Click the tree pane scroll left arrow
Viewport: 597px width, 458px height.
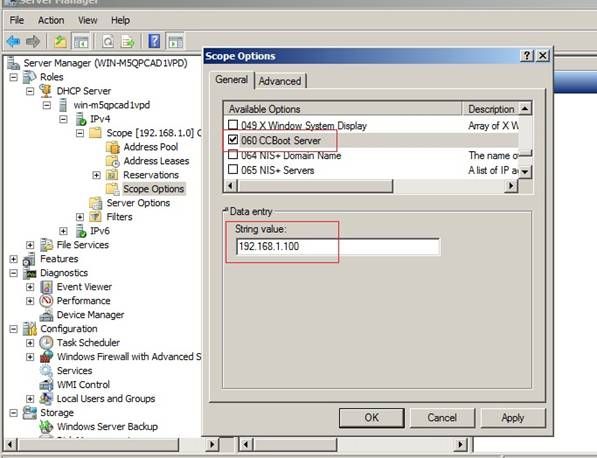coord(10,444)
